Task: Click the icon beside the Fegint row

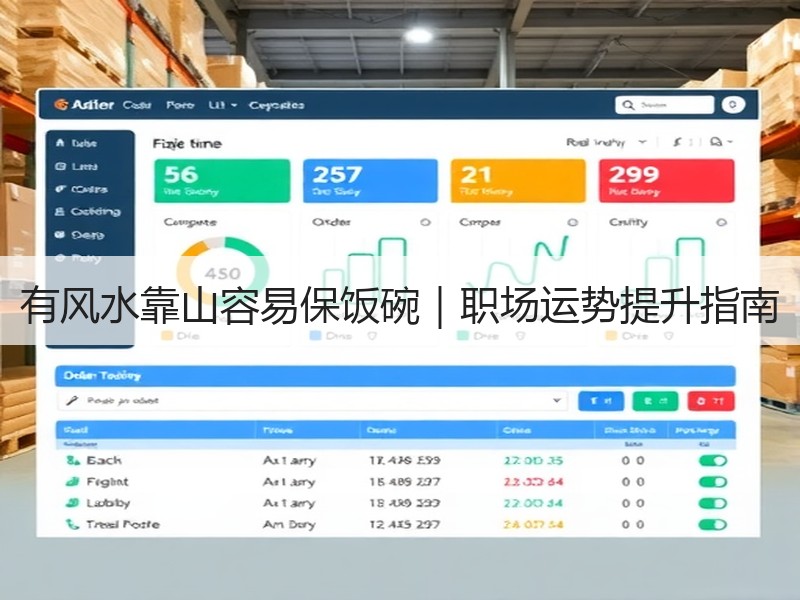Action: (73, 482)
